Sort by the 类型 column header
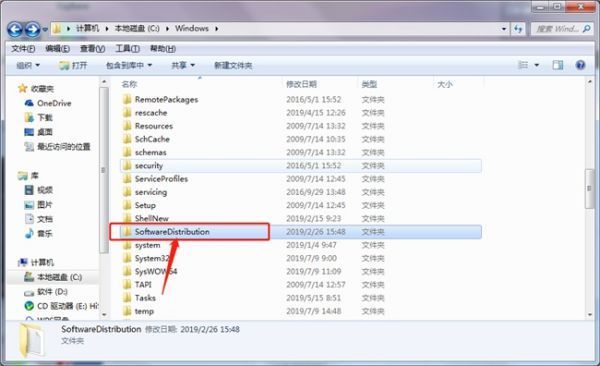600x366 pixels. tap(369, 84)
